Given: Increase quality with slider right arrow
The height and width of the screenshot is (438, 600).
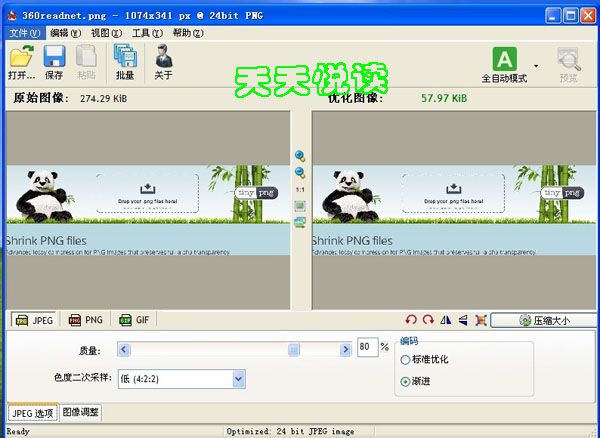Looking at the screenshot, I should pos(346,349).
